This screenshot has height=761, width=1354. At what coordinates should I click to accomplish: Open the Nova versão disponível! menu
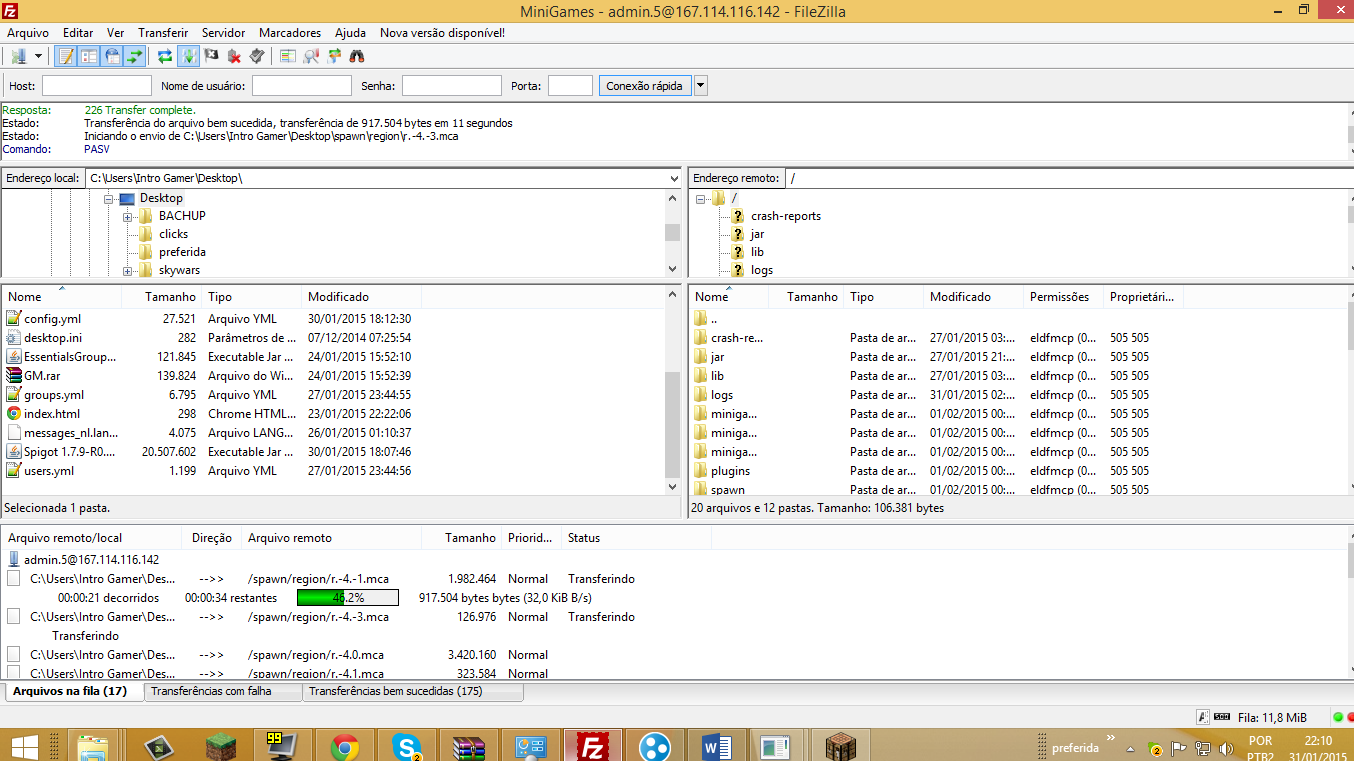coord(442,33)
